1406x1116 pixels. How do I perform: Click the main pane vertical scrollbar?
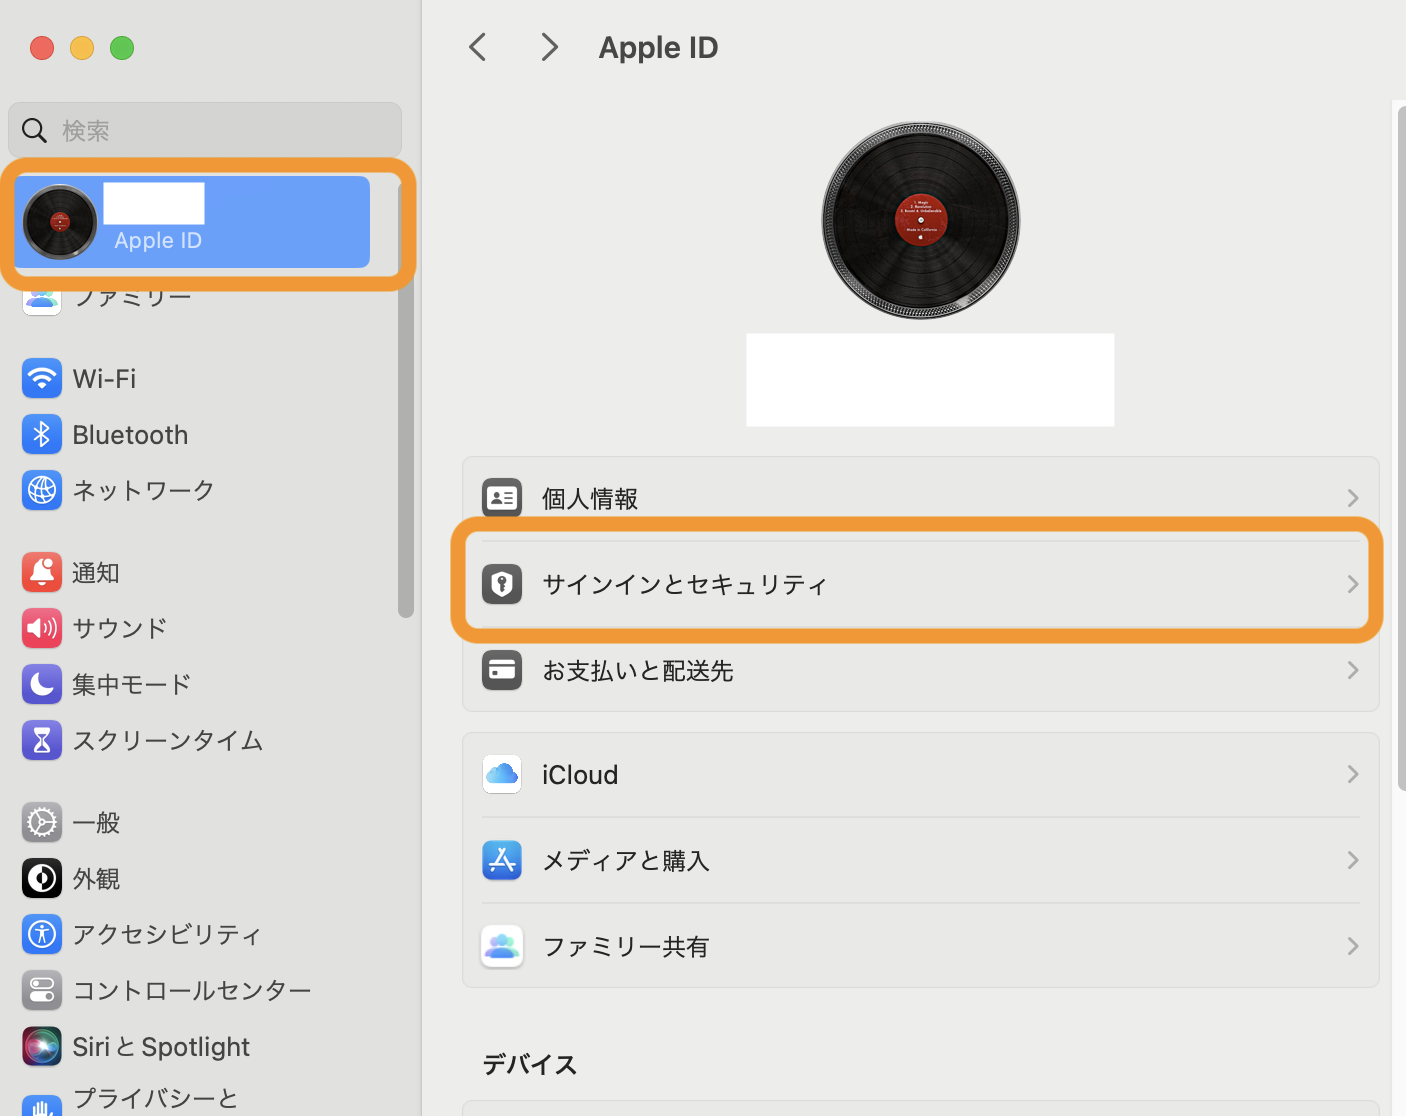(x=1401, y=448)
